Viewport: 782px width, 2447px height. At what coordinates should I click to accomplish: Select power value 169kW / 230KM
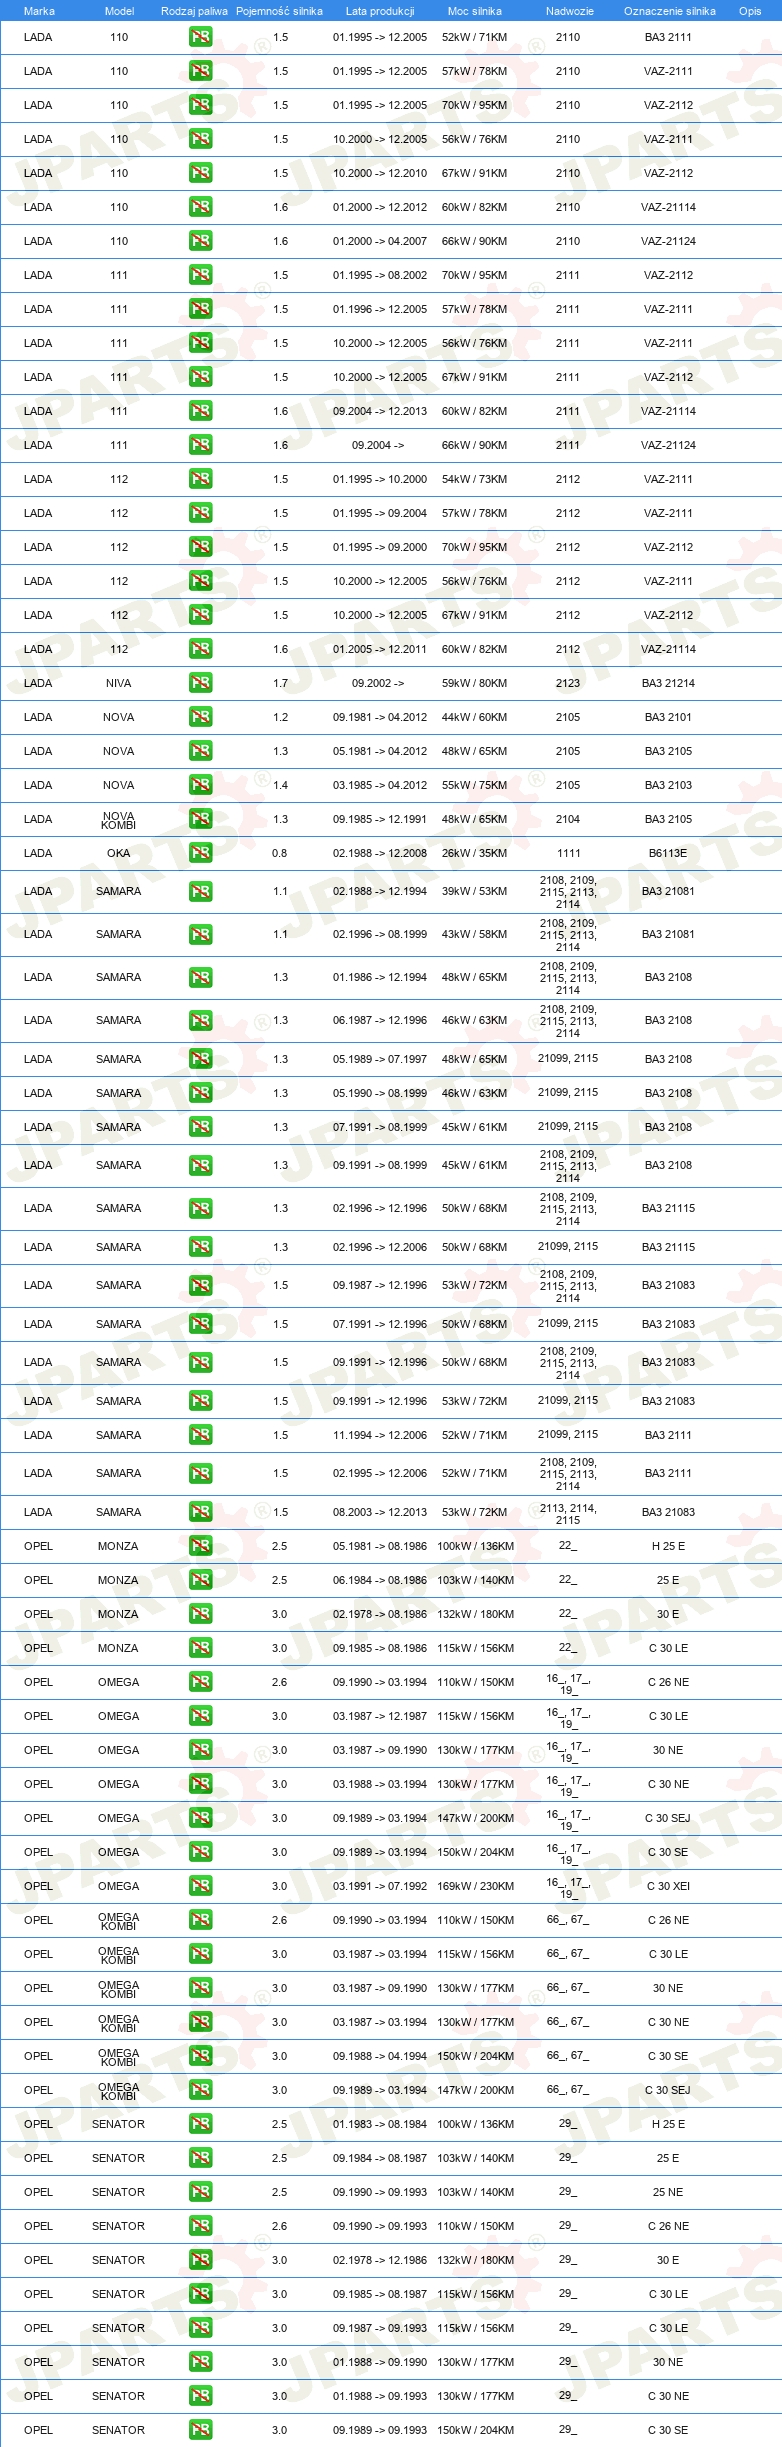tap(475, 1886)
